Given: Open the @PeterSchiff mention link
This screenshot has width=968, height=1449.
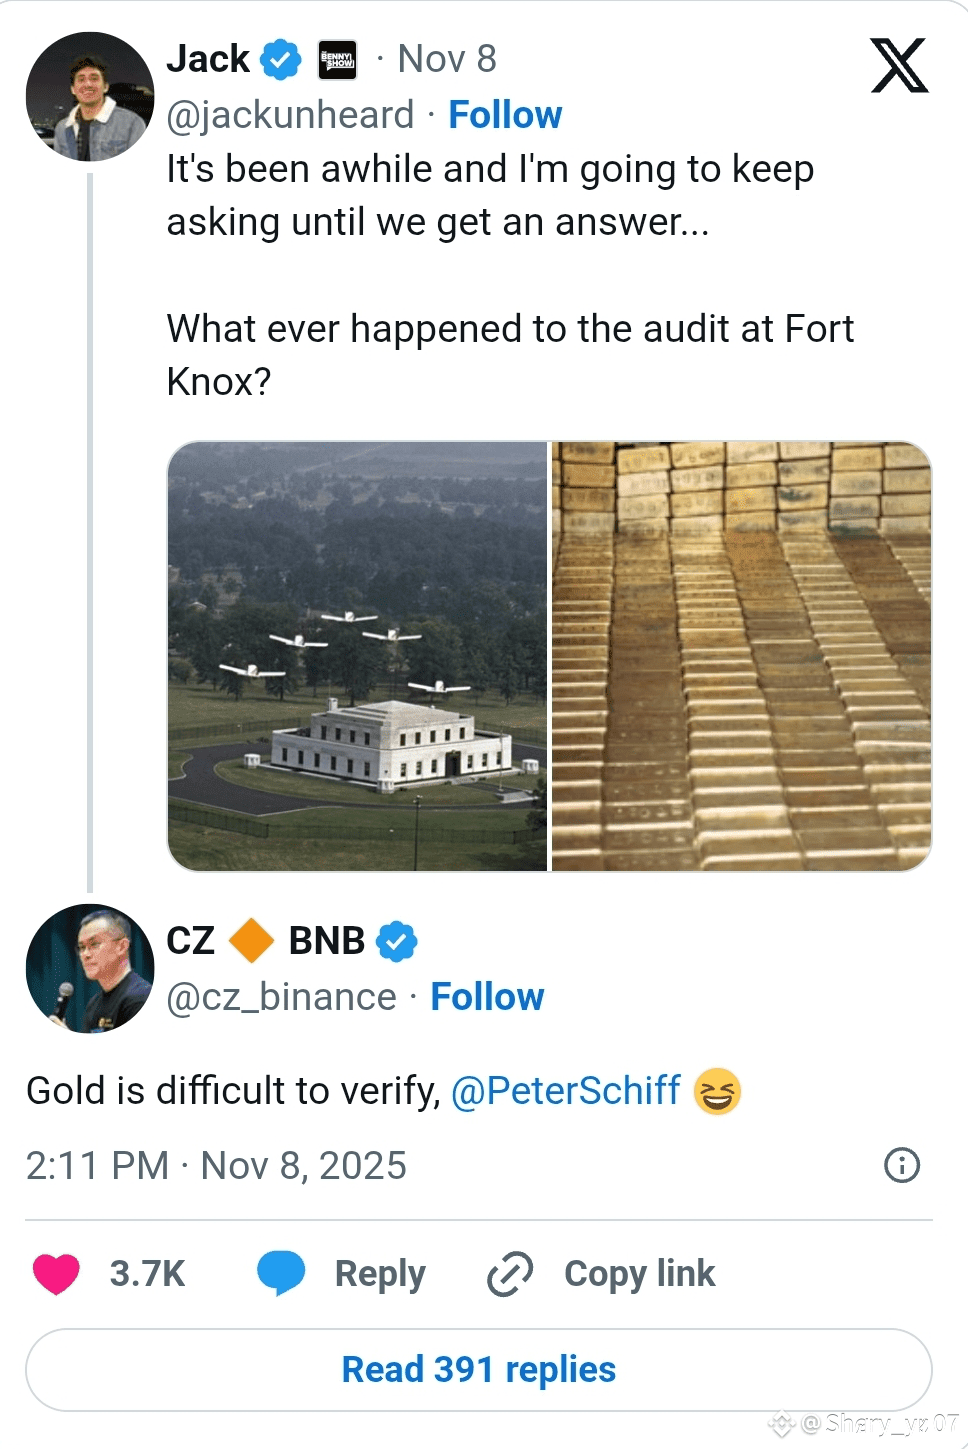Looking at the screenshot, I should (566, 1091).
